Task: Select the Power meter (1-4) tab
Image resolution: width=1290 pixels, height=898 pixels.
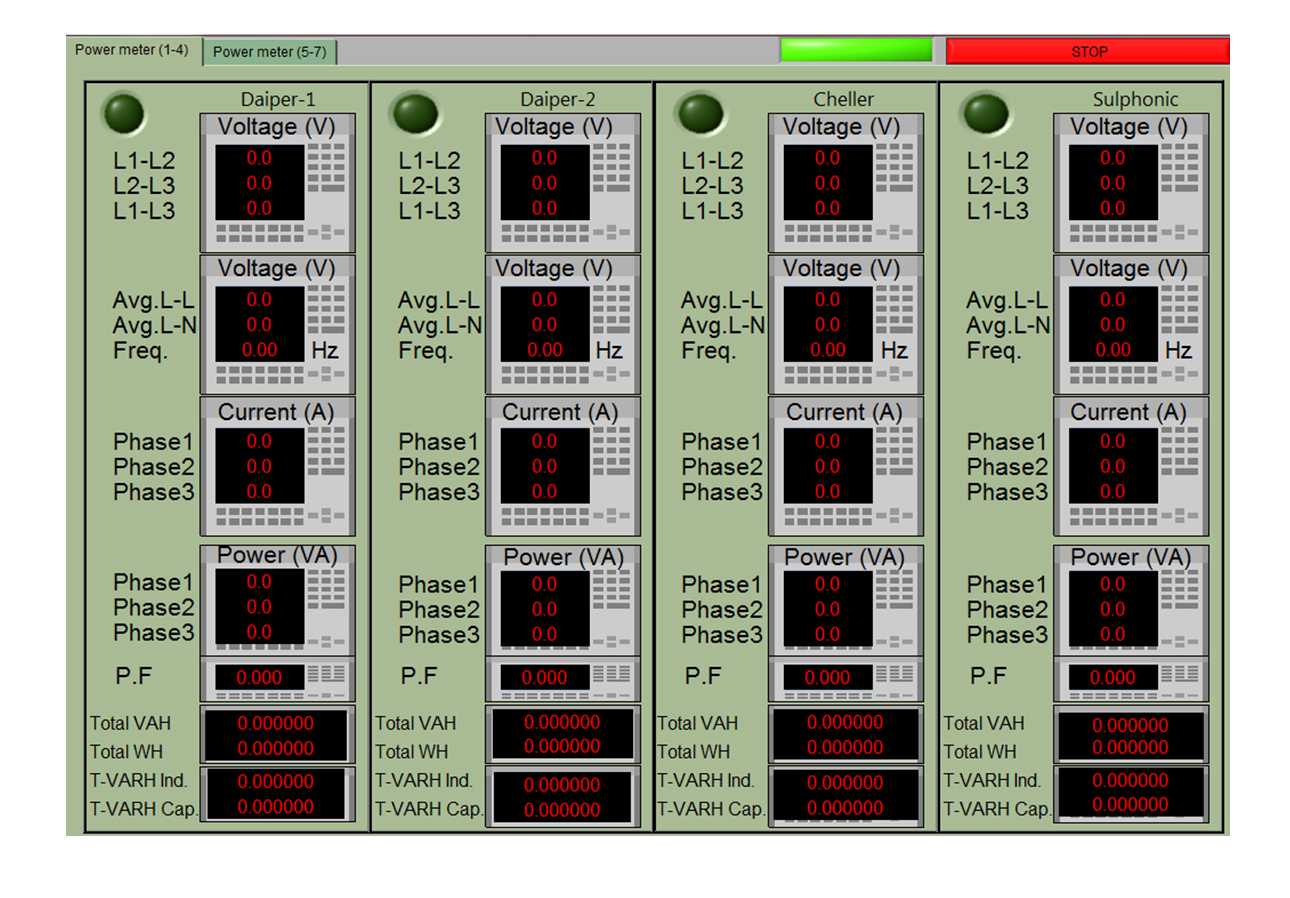Action: tap(131, 50)
